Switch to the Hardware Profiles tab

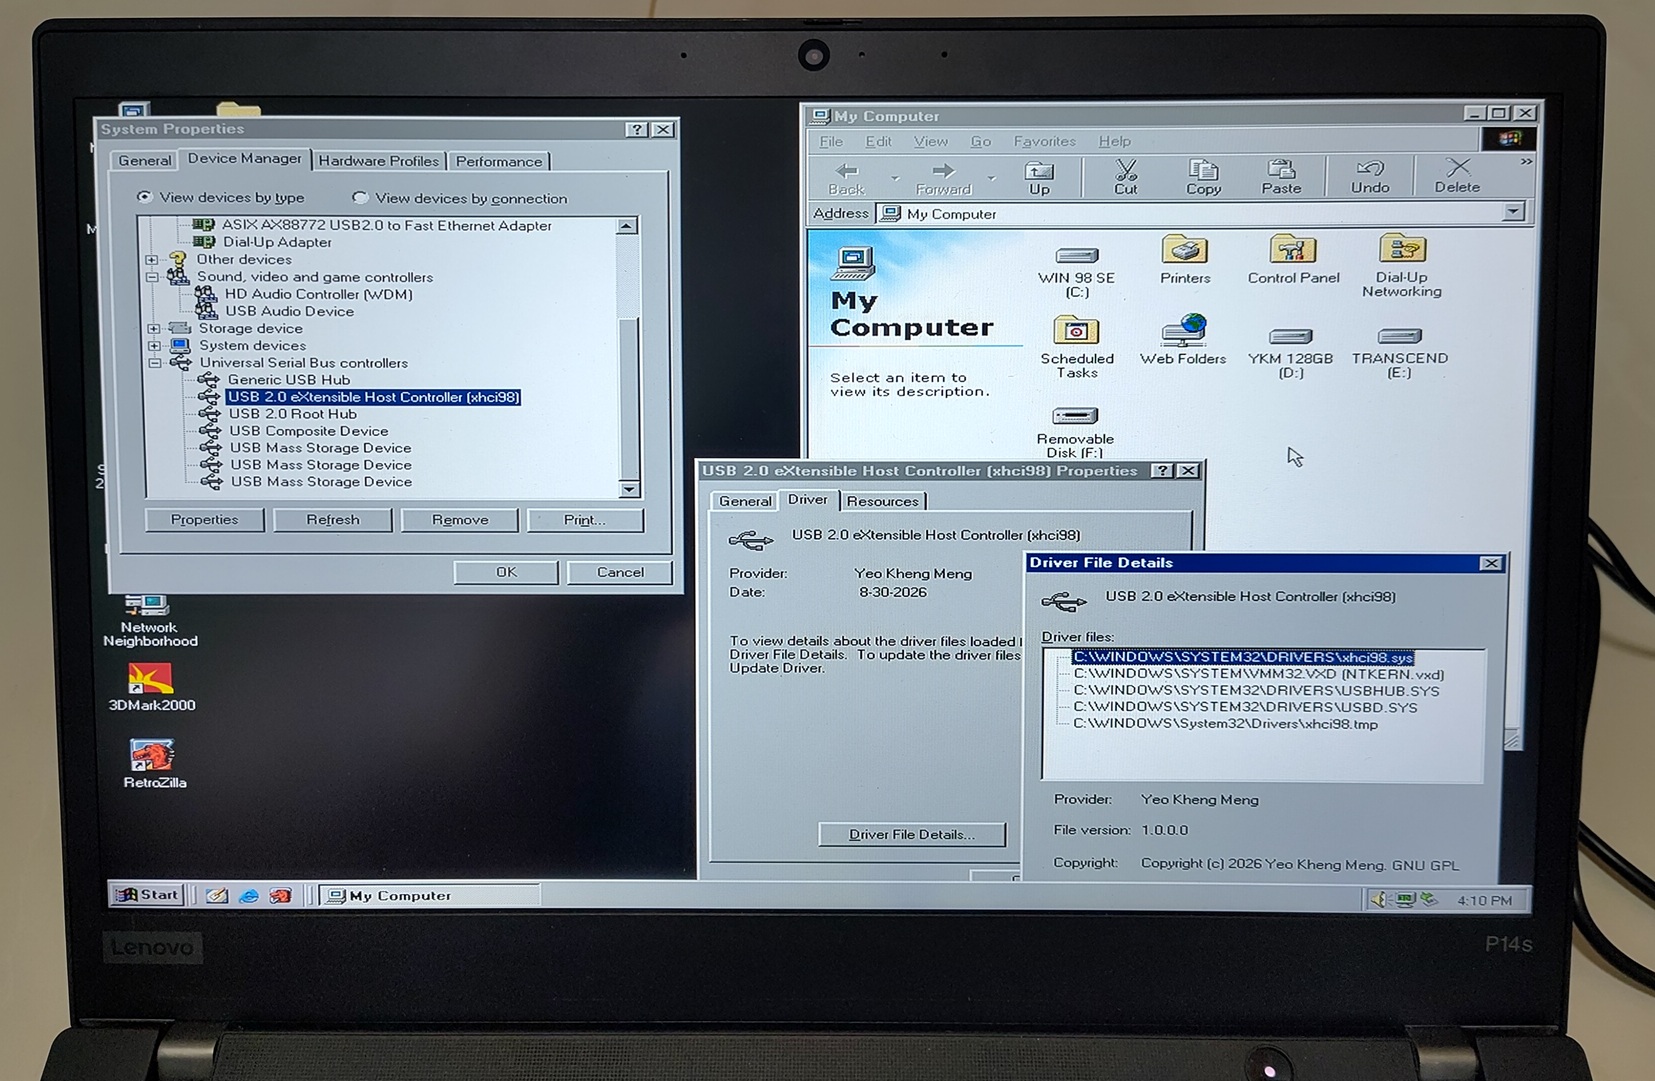[378, 160]
